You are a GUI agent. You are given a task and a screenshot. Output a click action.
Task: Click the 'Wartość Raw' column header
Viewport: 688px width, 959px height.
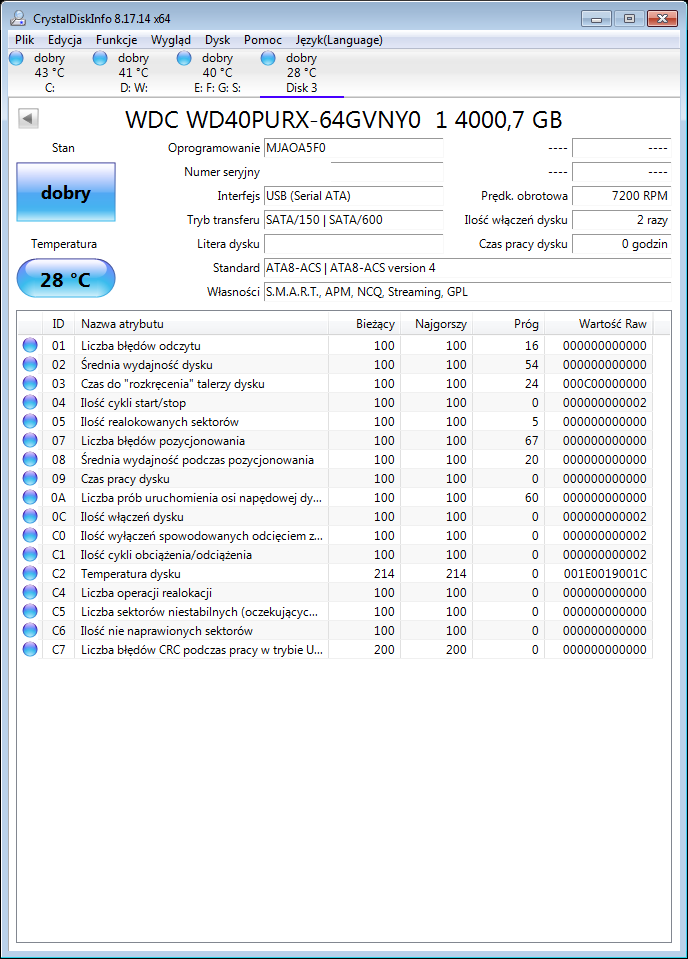[x=599, y=324]
